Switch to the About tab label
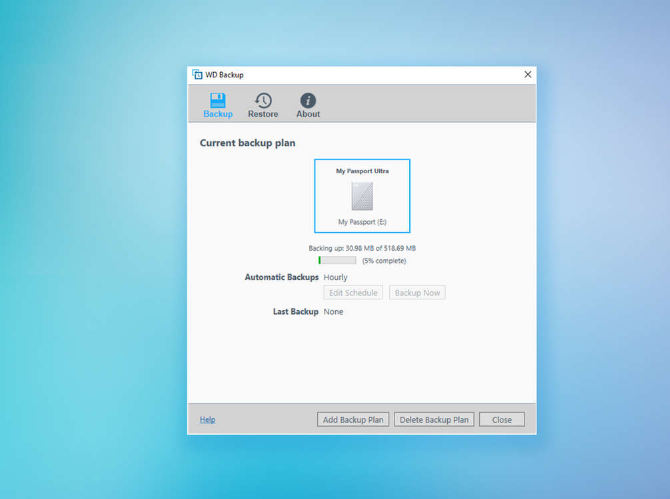Viewport: 670px width, 499px height. tap(308, 114)
